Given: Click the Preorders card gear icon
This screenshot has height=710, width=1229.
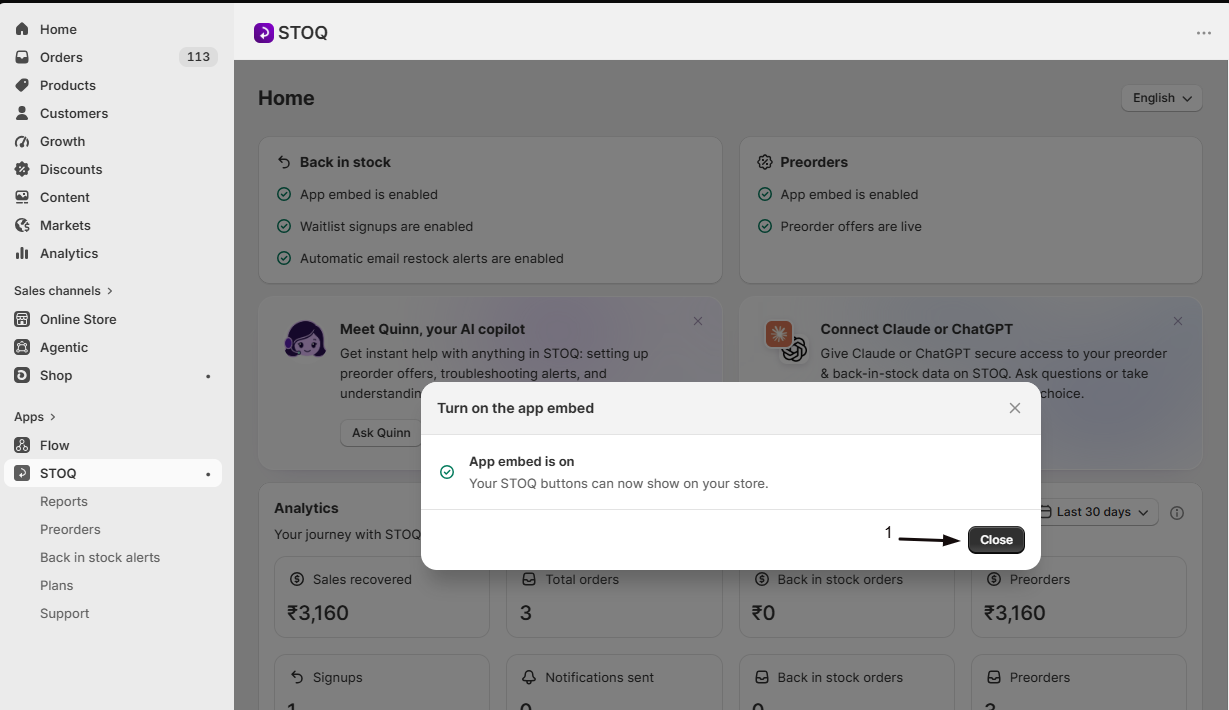Looking at the screenshot, I should tap(765, 162).
